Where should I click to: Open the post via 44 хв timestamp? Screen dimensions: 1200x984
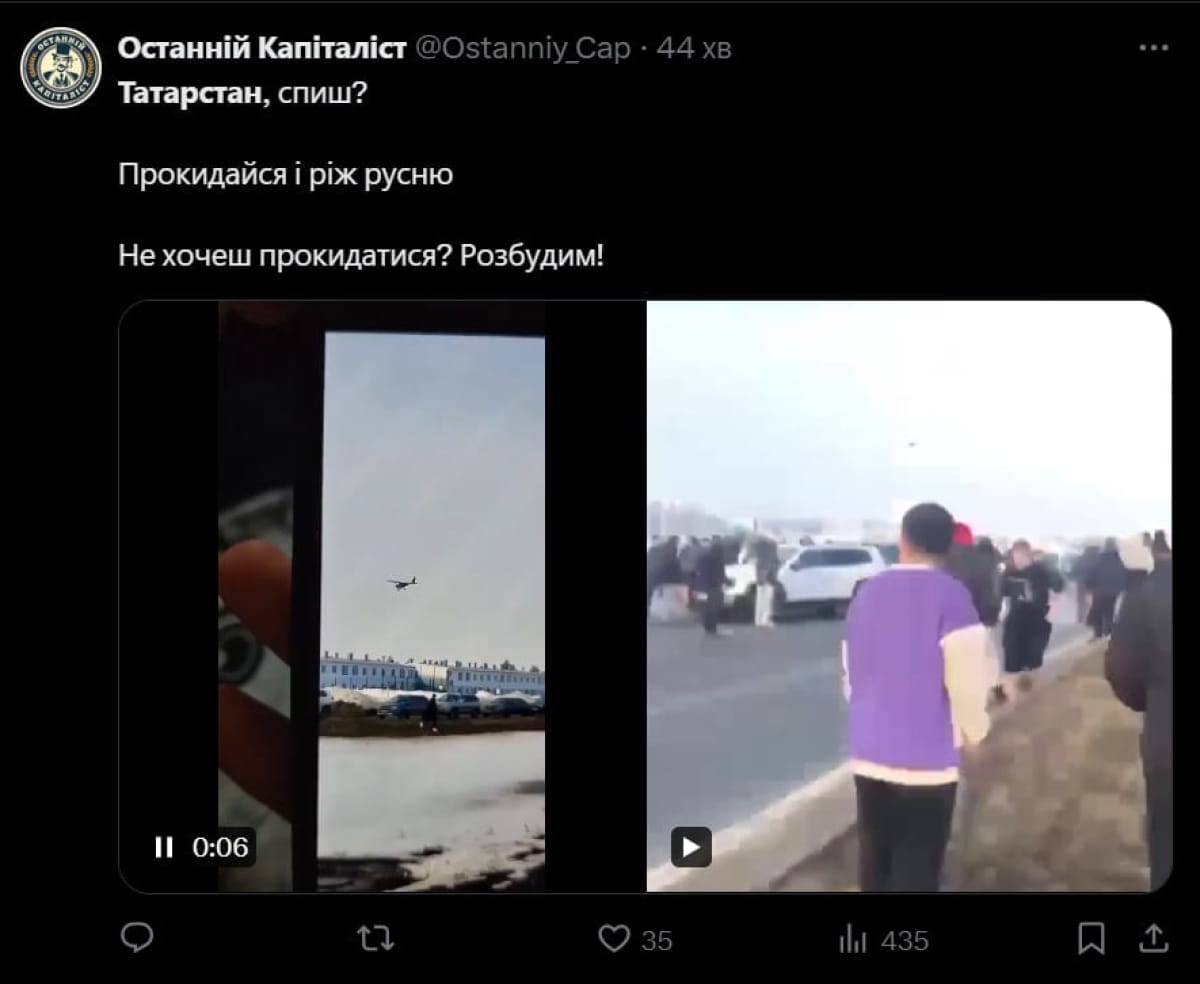click(x=694, y=48)
